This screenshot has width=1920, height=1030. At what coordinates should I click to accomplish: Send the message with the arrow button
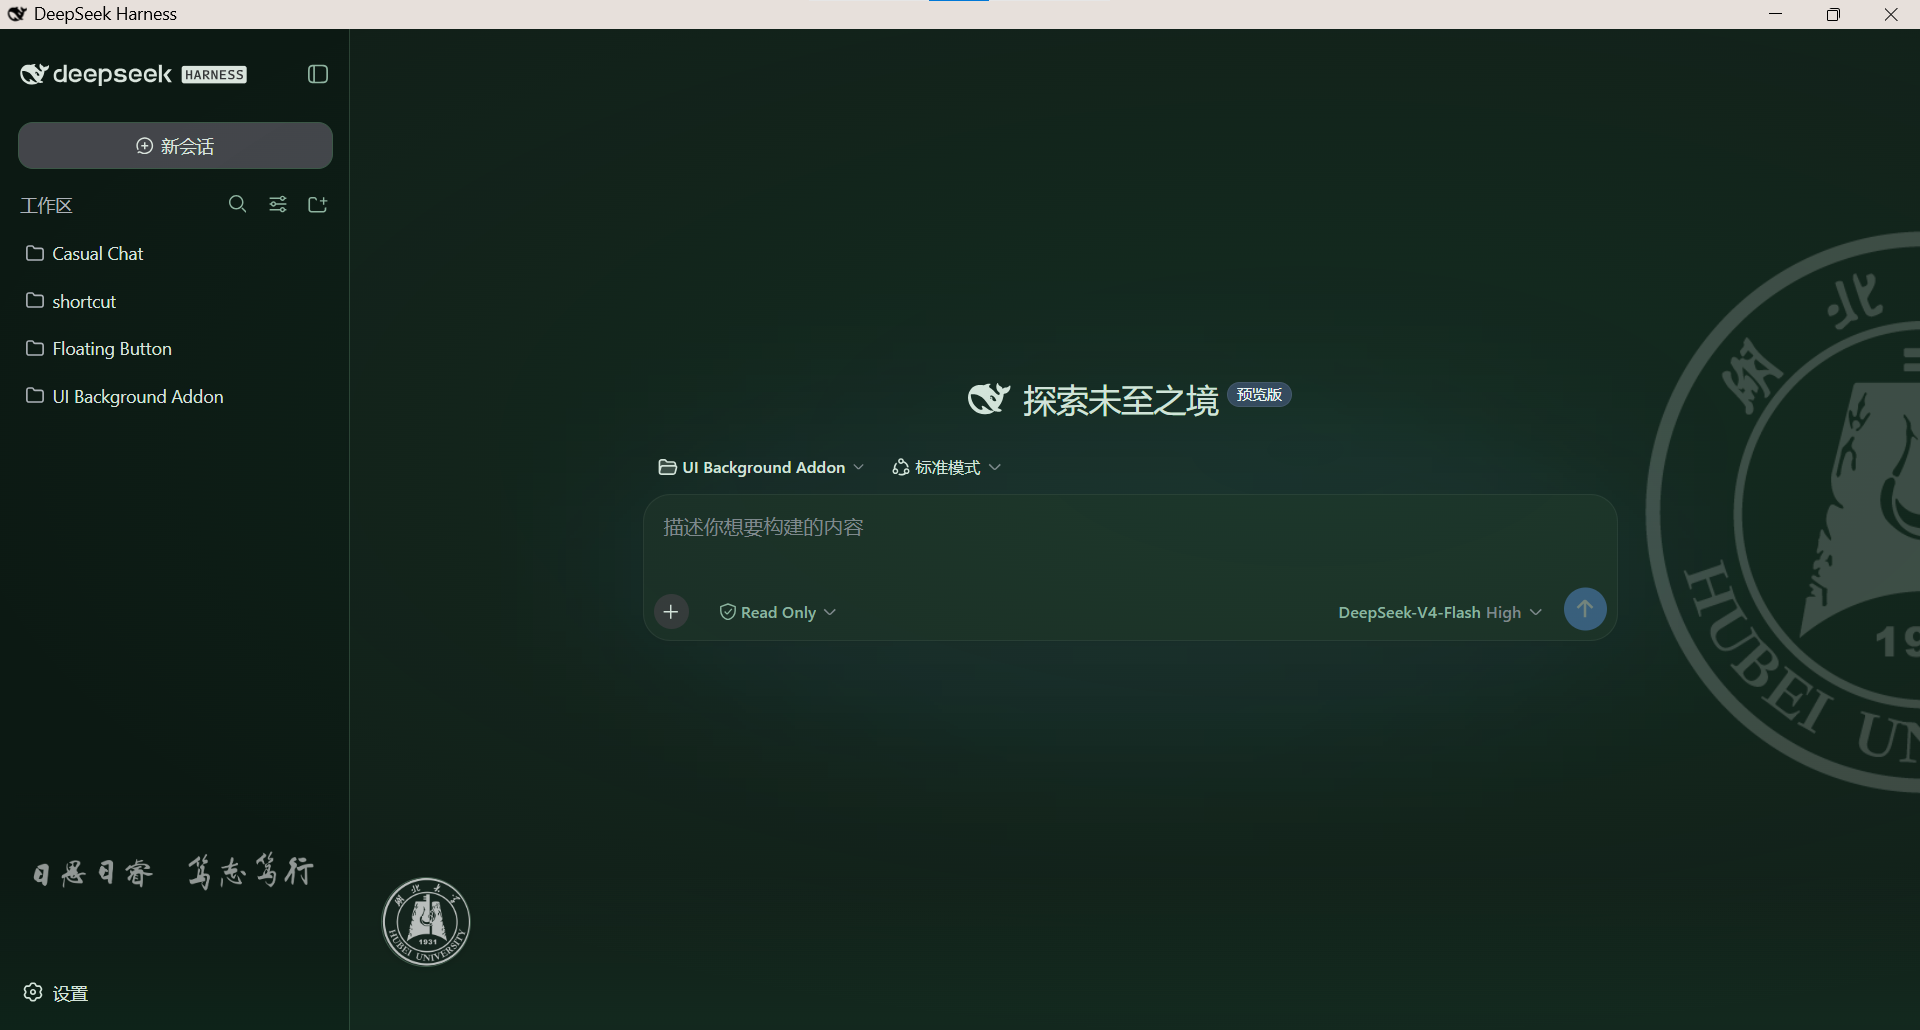point(1585,609)
